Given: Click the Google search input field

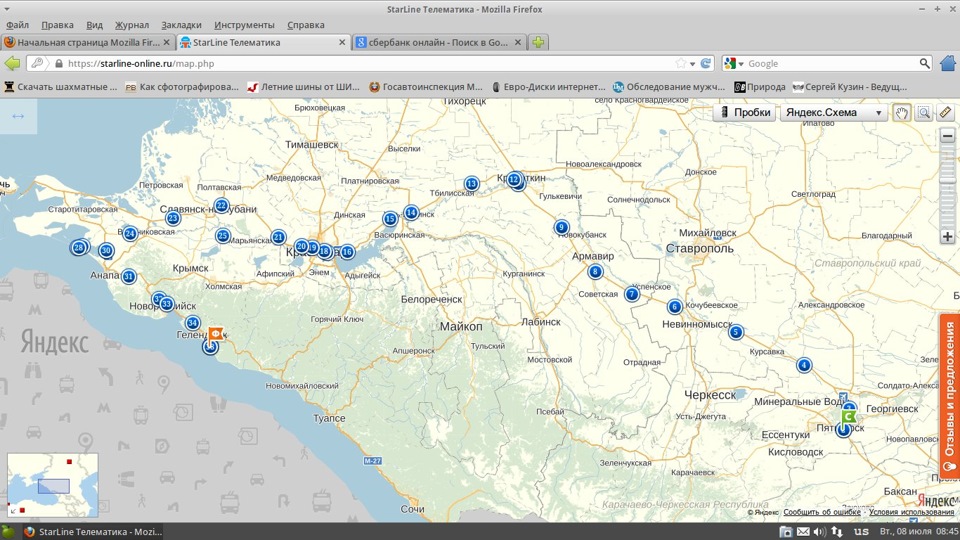Looking at the screenshot, I should pyautogui.click(x=831, y=64).
